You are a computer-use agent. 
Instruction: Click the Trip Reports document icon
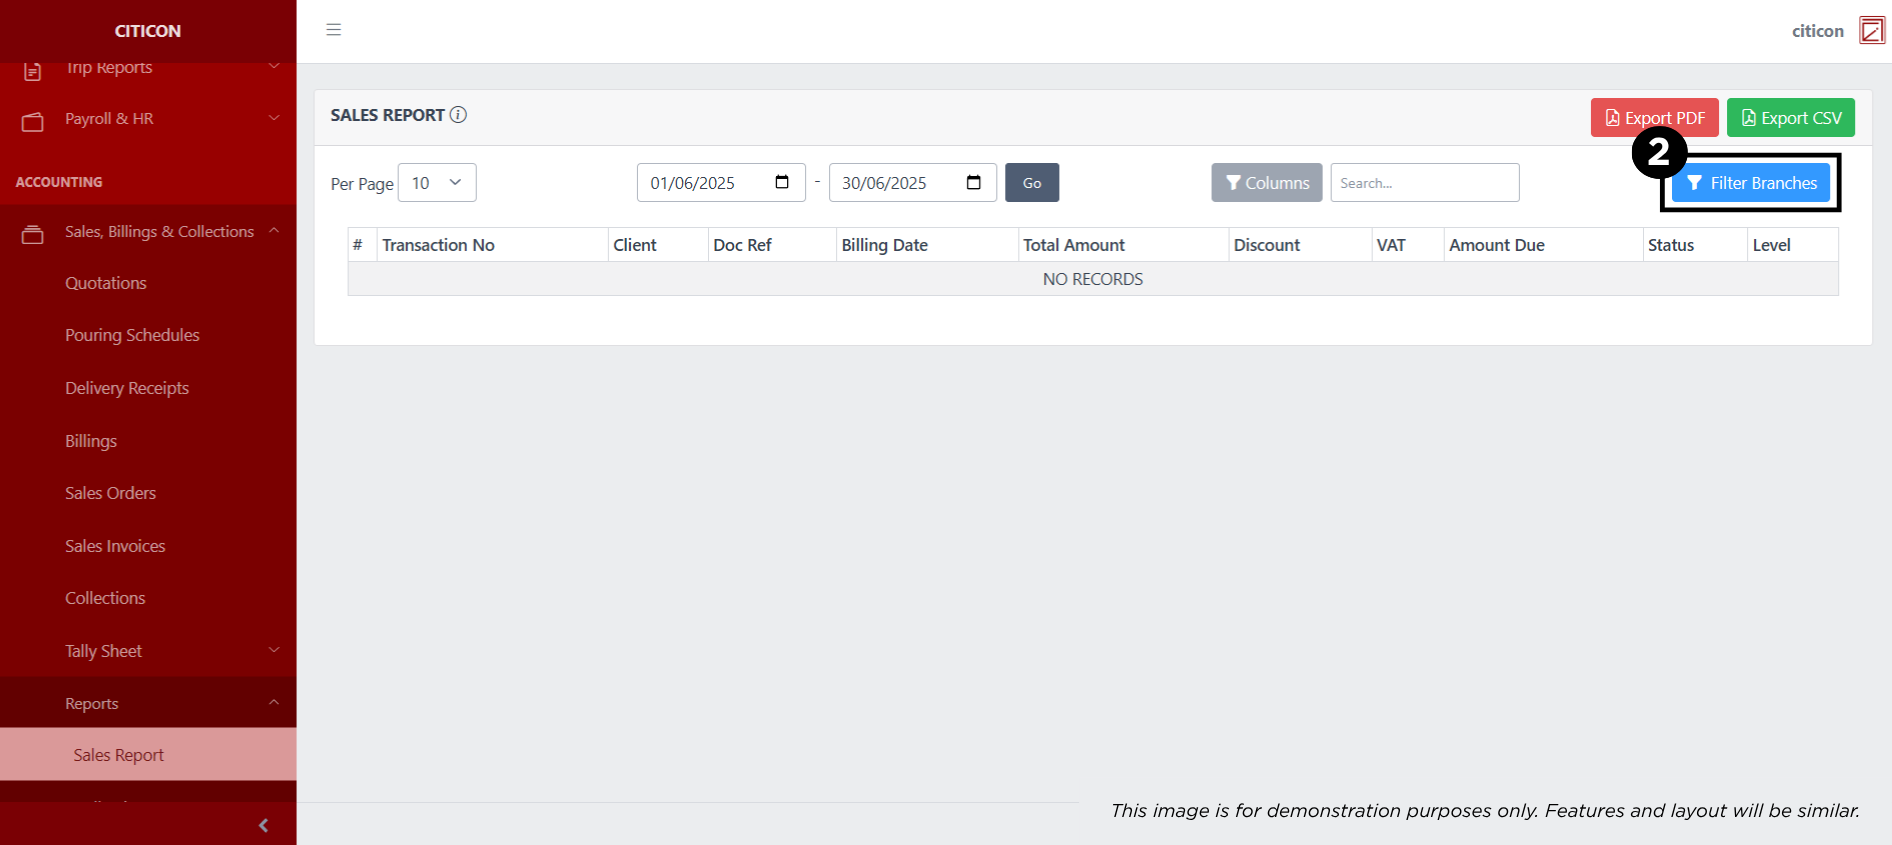(x=33, y=70)
